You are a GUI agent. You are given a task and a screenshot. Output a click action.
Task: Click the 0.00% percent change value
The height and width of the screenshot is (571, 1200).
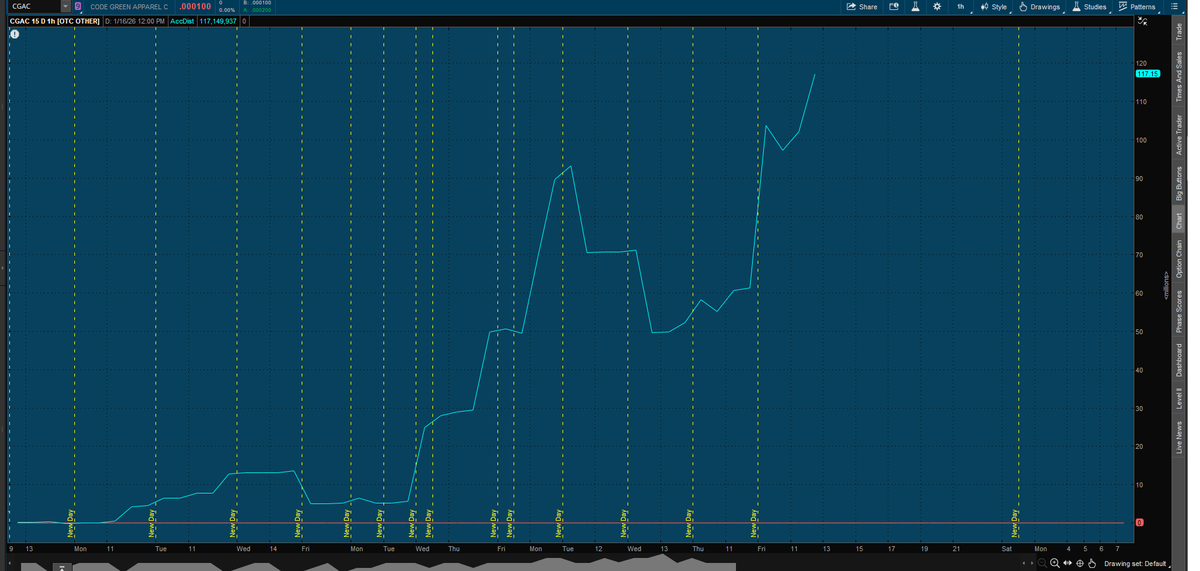pos(227,10)
